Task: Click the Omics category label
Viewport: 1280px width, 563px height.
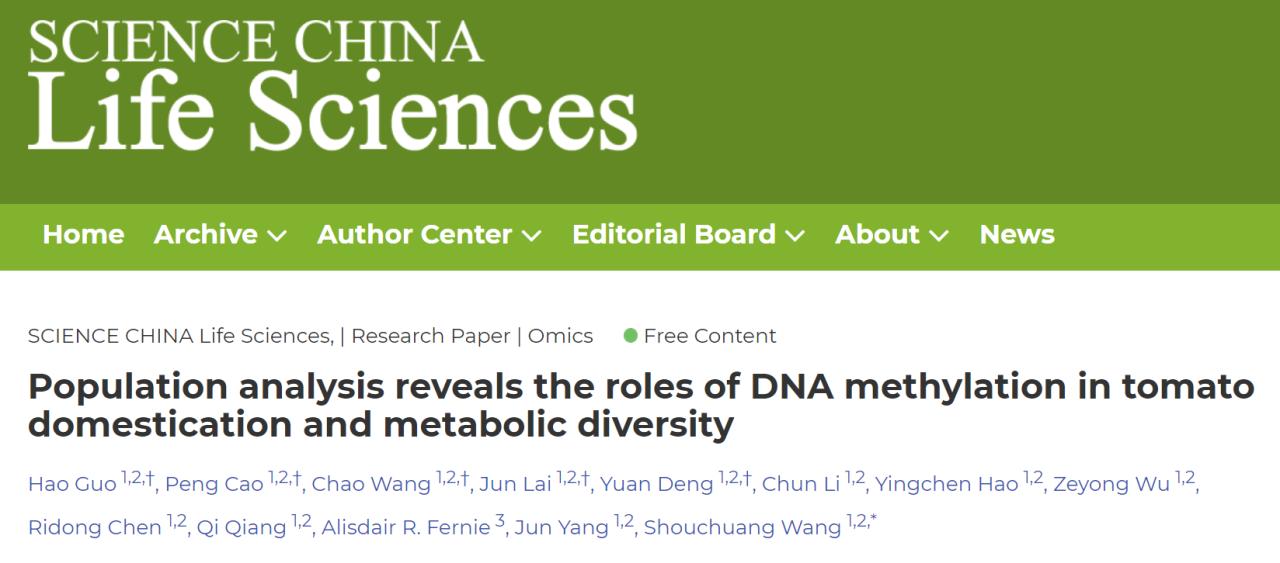Action: [560, 336]
